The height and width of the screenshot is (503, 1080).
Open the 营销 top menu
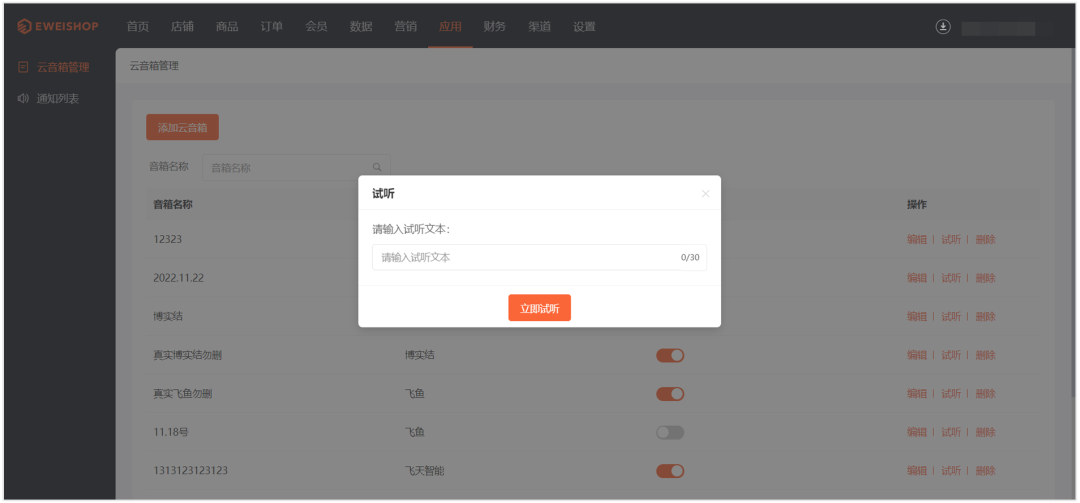[406, 27]
